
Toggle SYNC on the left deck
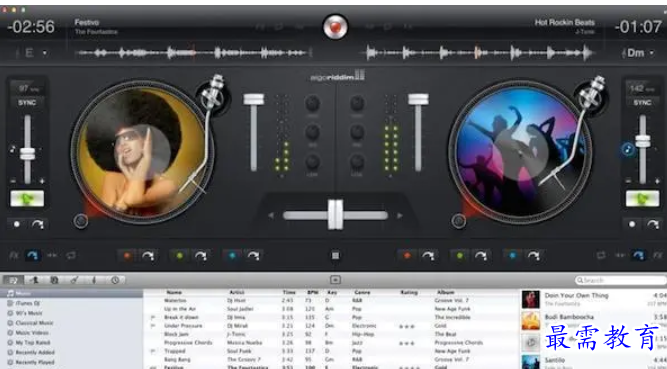point(27,103)
